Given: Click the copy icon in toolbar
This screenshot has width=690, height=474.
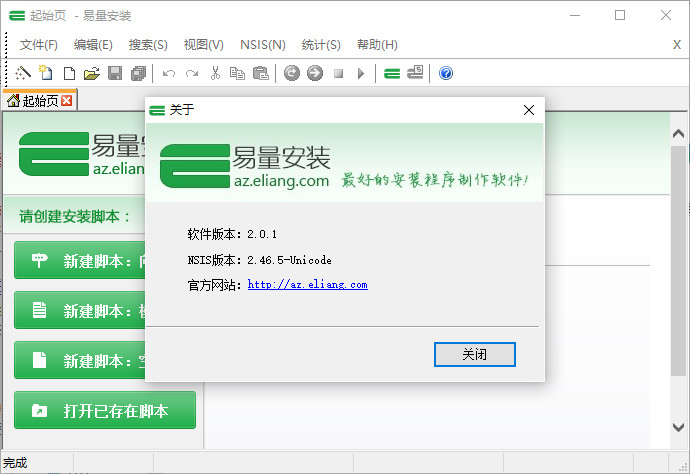Looking at the screenshot, I should [x=238, y=73].
